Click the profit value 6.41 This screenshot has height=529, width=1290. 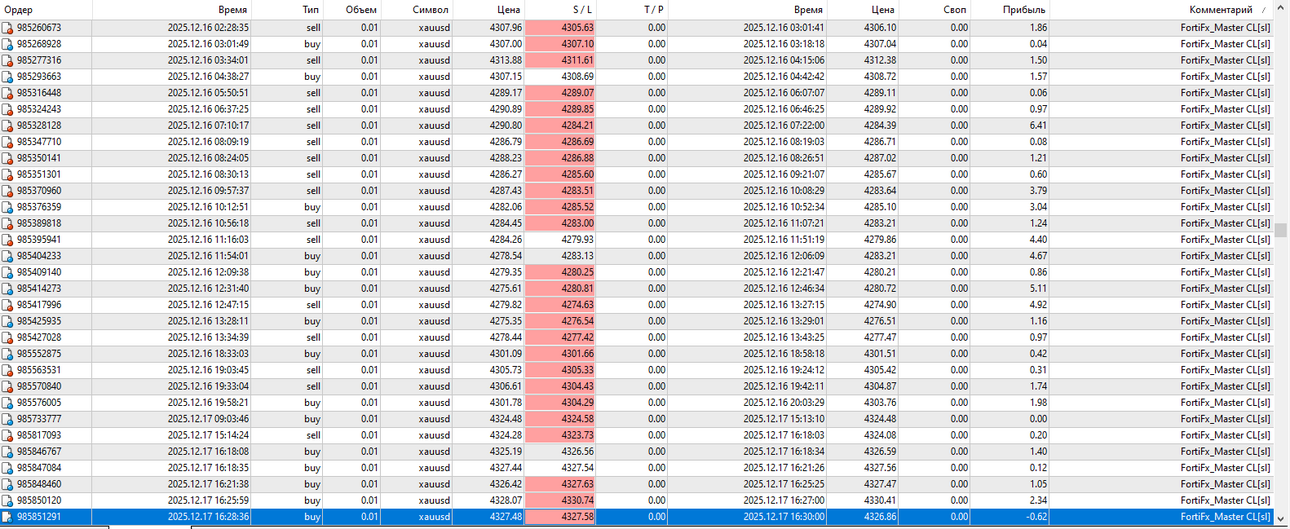(1038, 125)
